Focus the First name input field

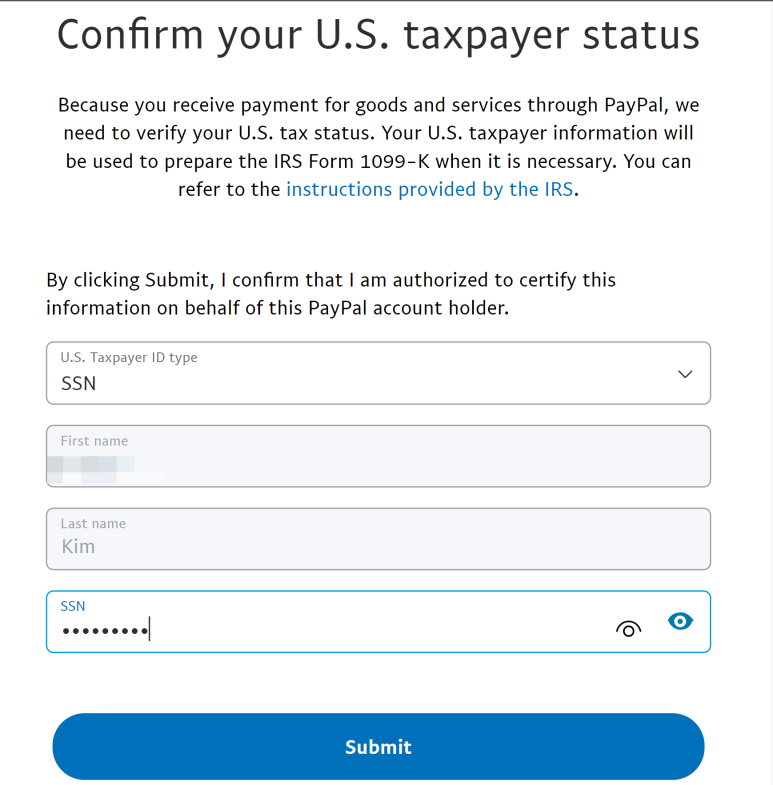click(378, 456)
